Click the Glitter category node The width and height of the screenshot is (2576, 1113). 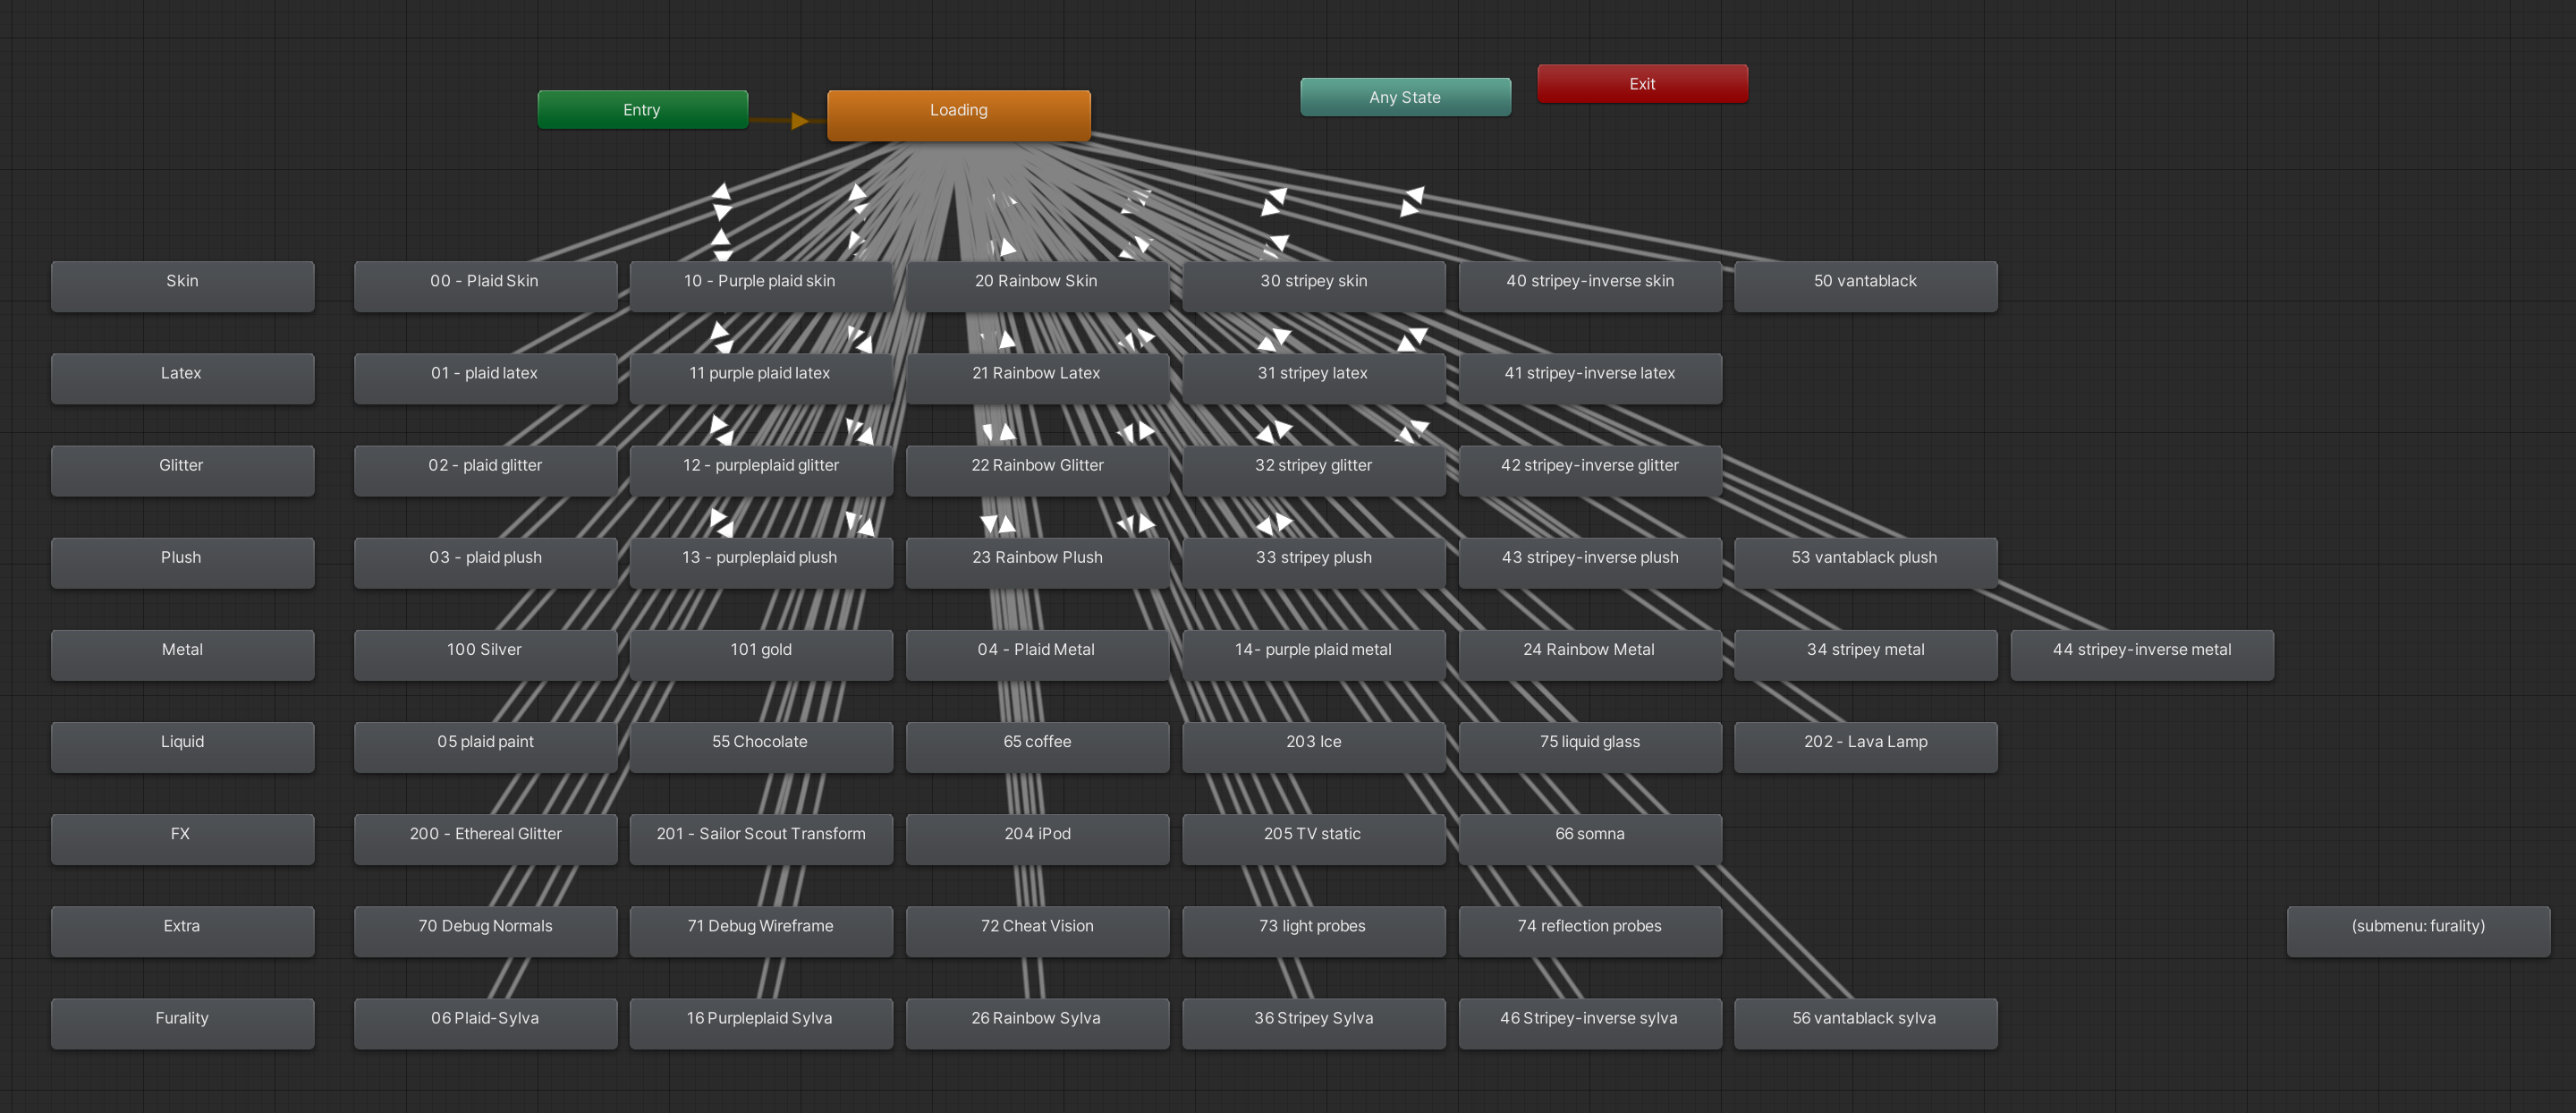[182, 466]
